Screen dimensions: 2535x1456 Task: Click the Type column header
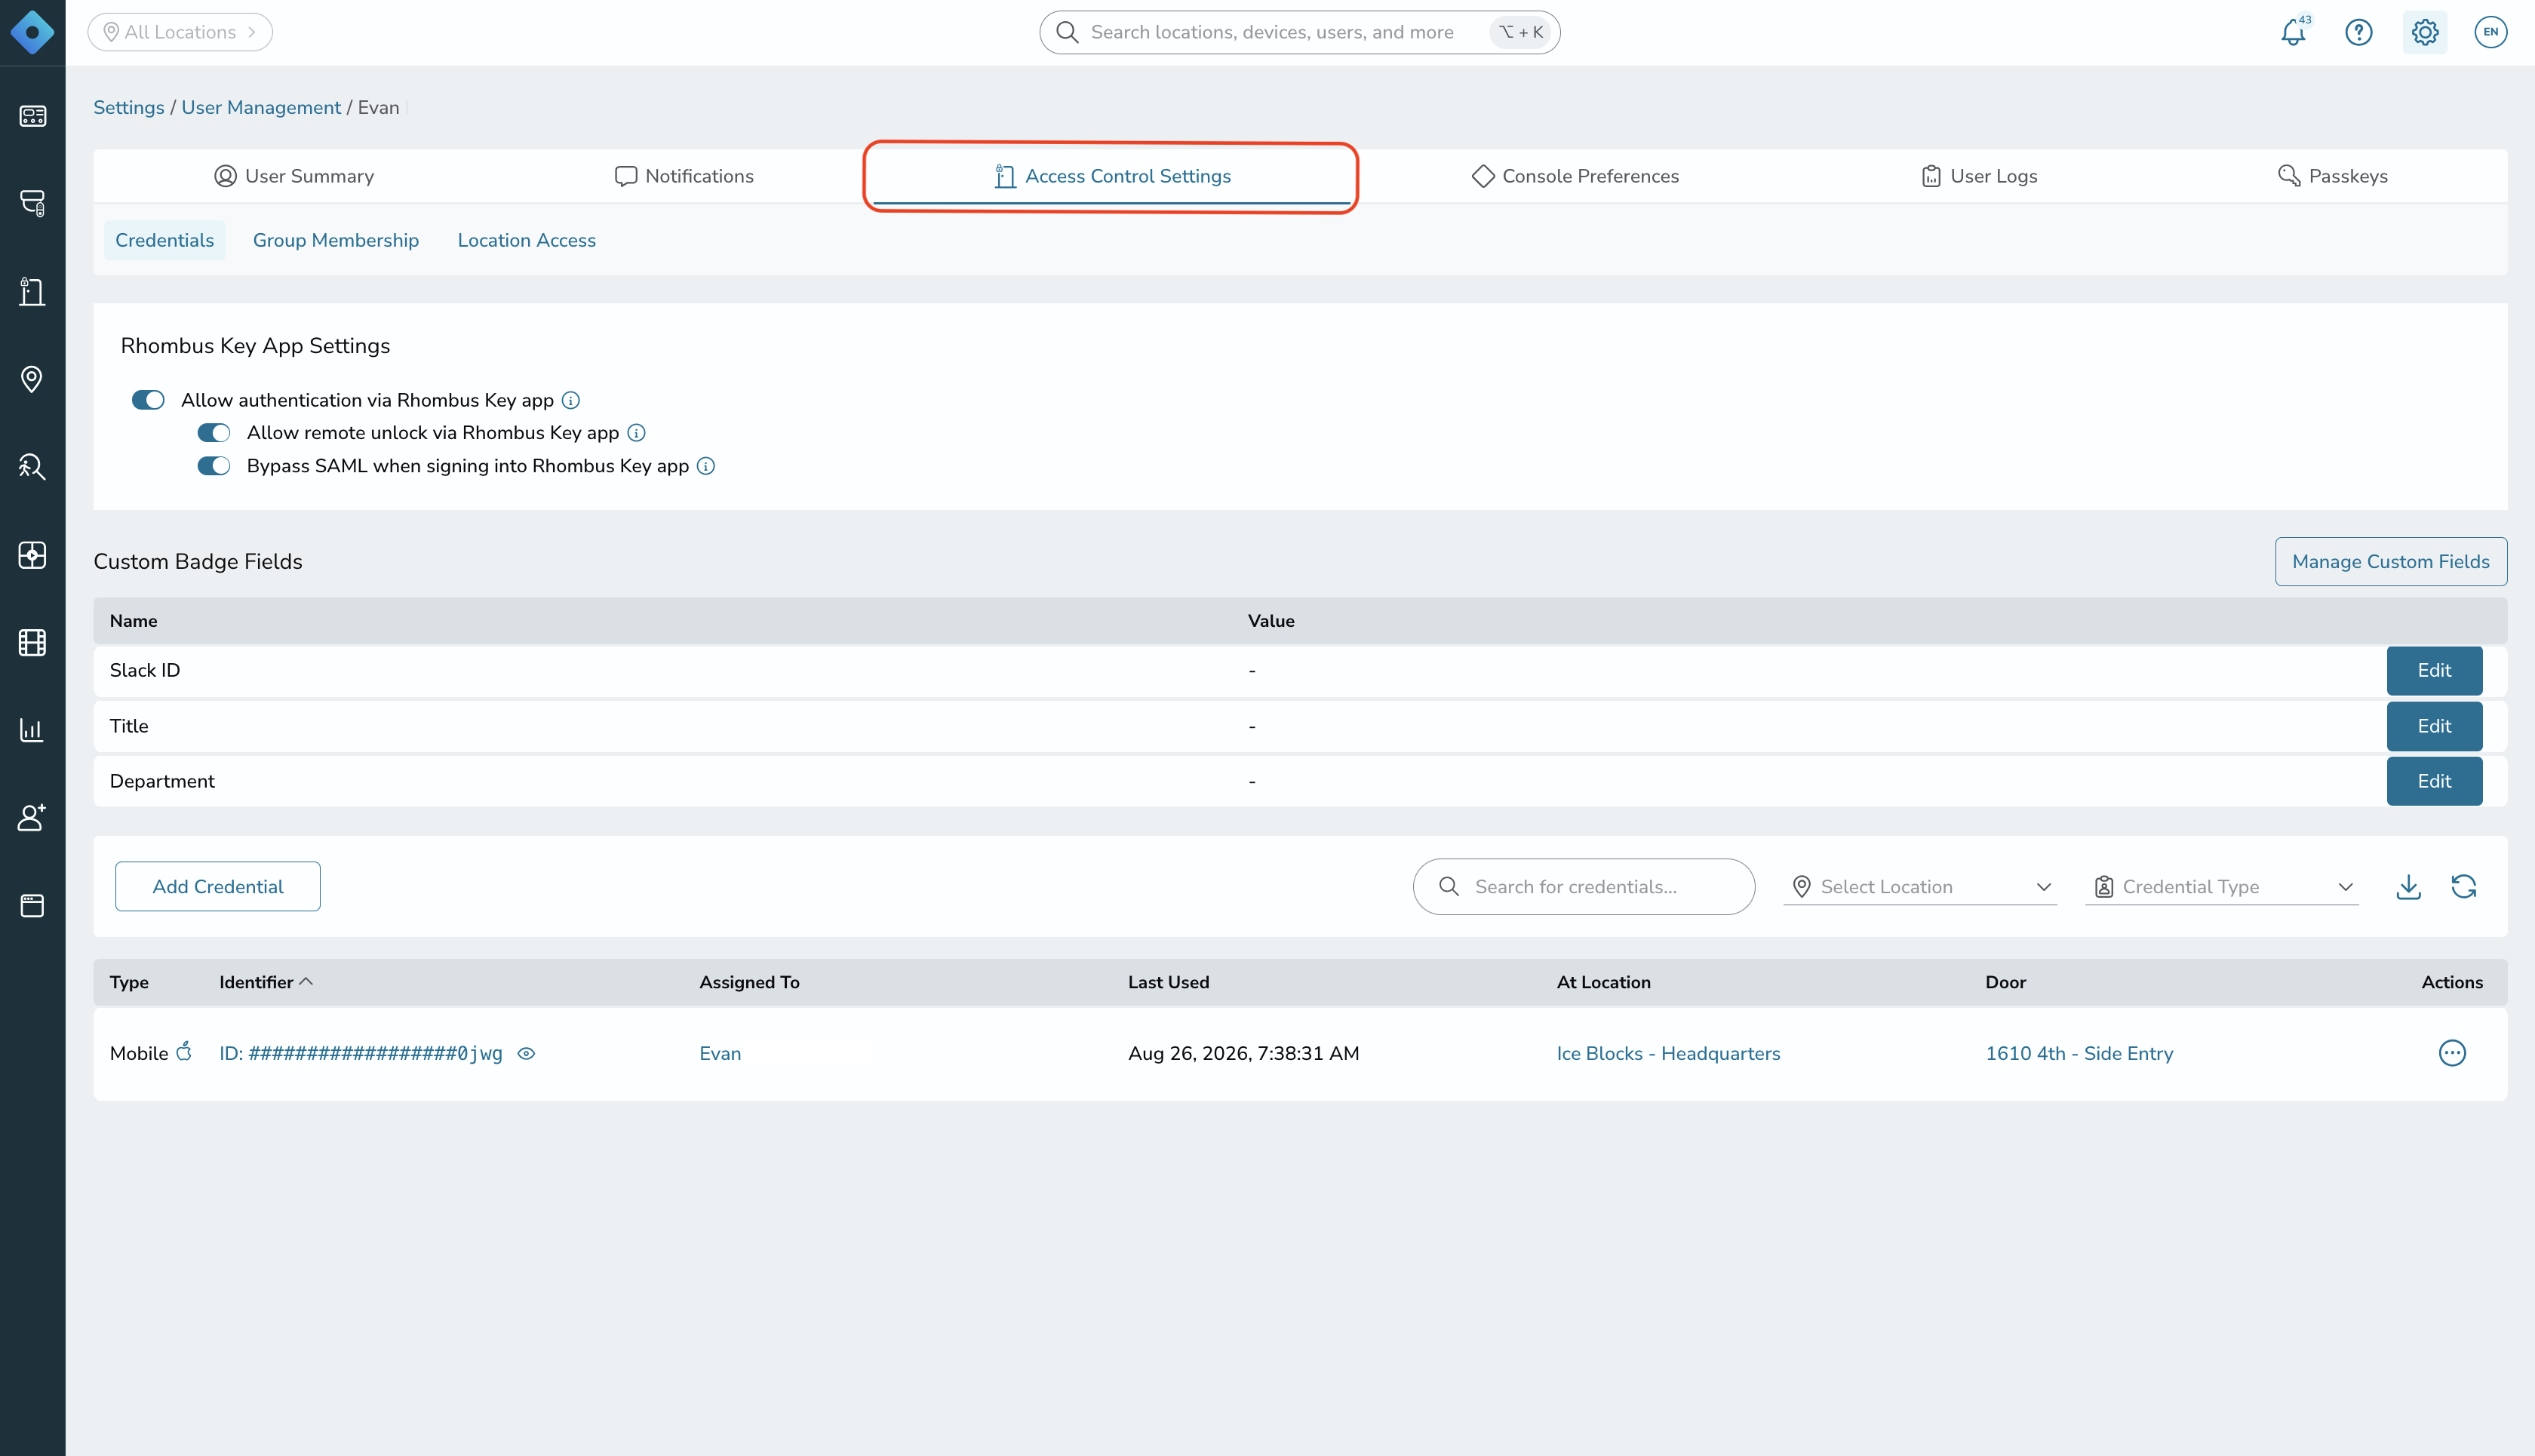pyautogui.click(x=129, y=982)
